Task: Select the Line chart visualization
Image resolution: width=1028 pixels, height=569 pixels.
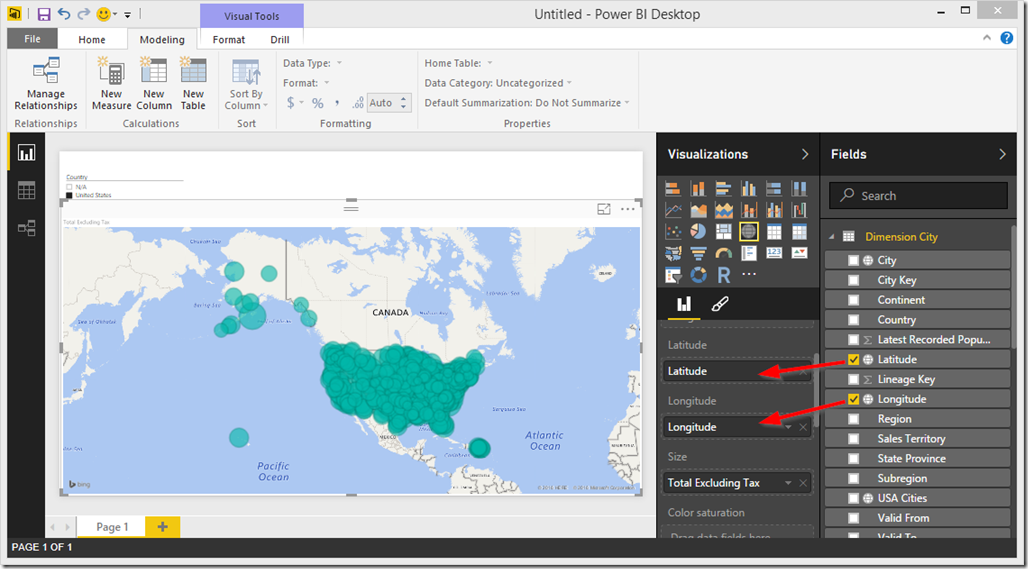Action: pyautogui.click(x=673, y=210)
